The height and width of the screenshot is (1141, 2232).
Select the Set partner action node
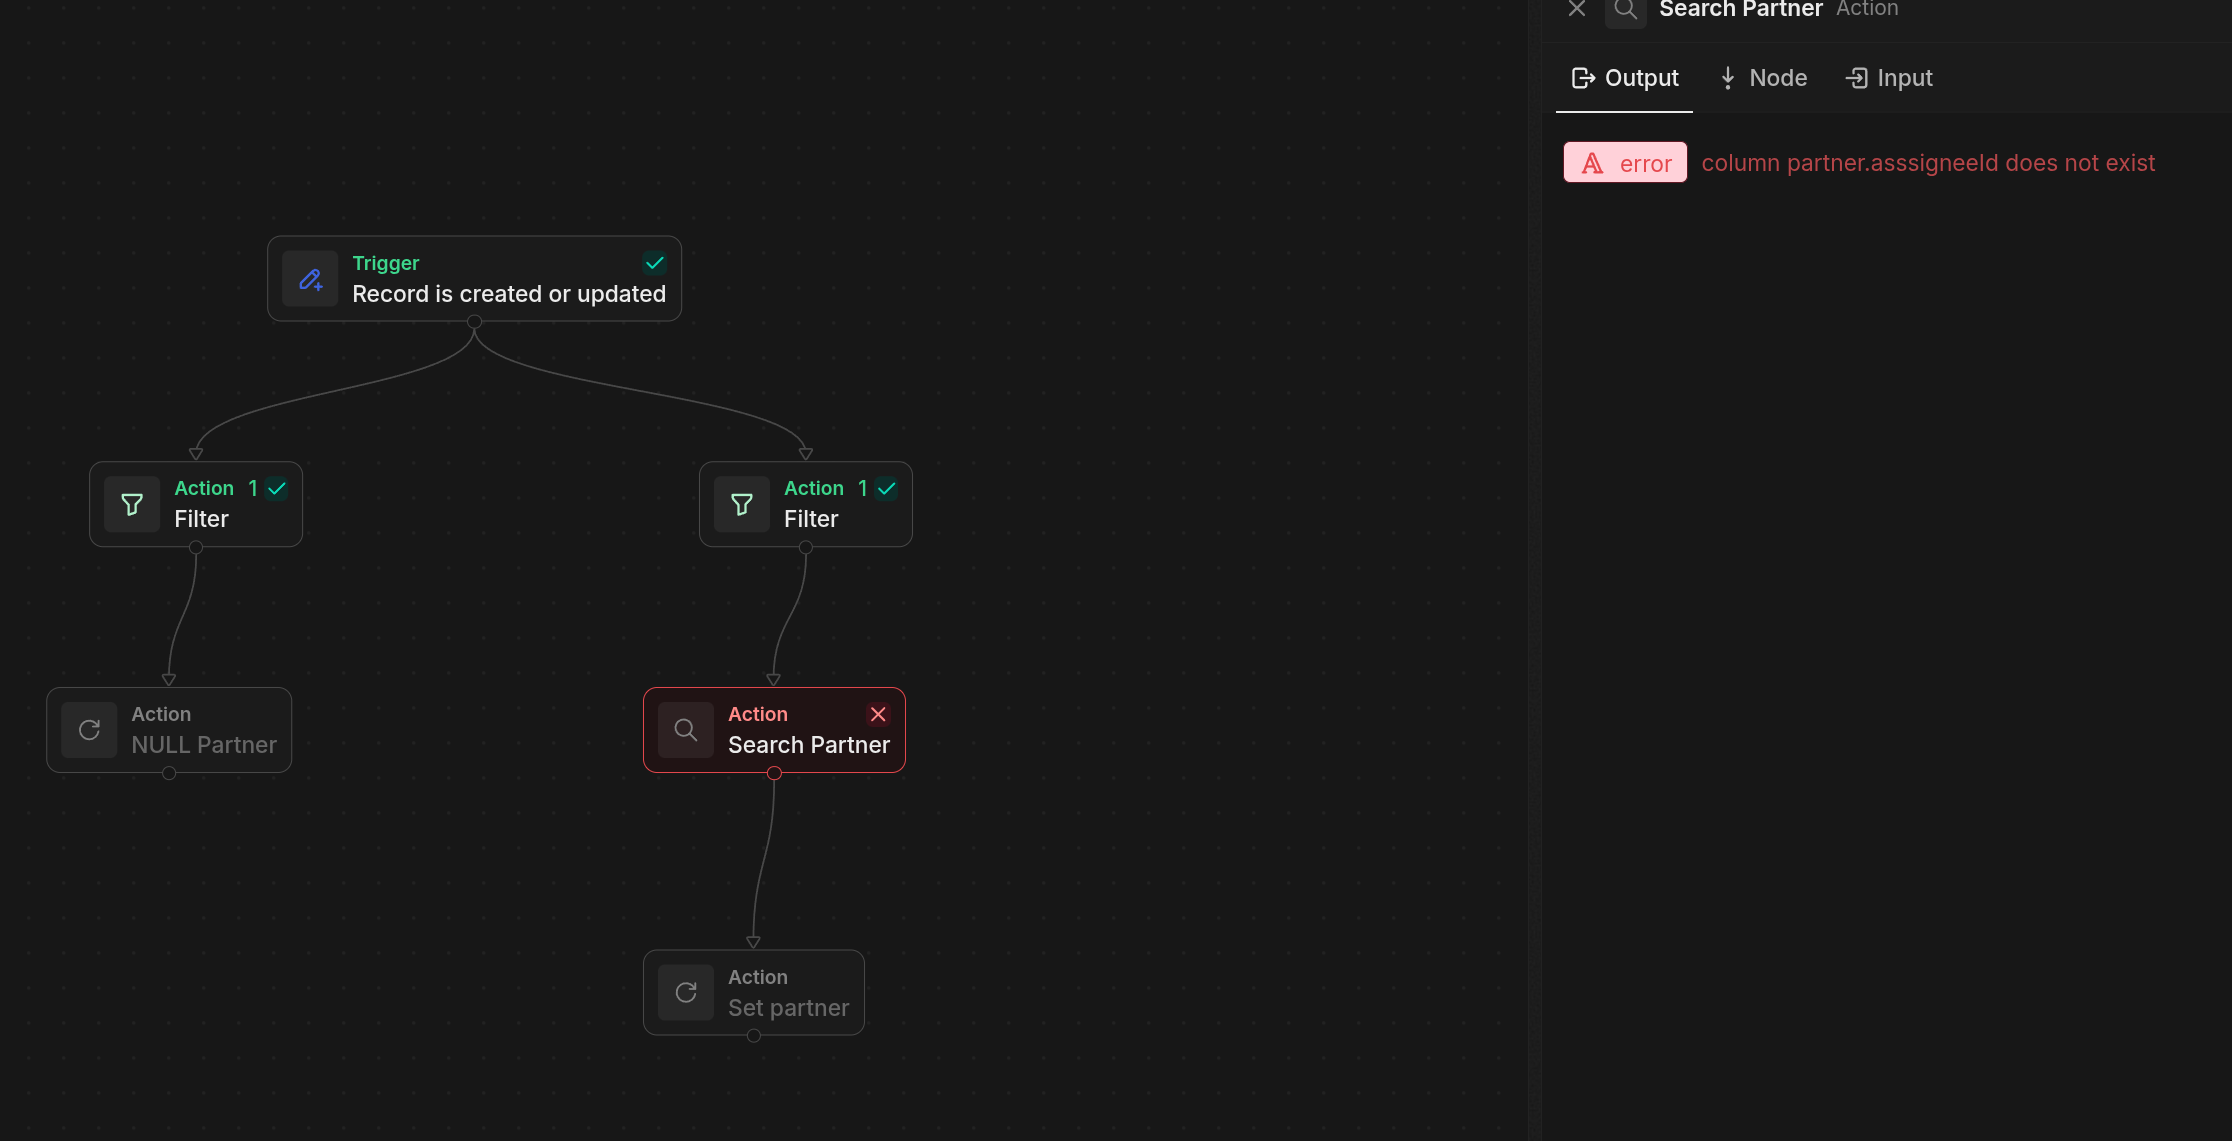(x=788, y=1007)
